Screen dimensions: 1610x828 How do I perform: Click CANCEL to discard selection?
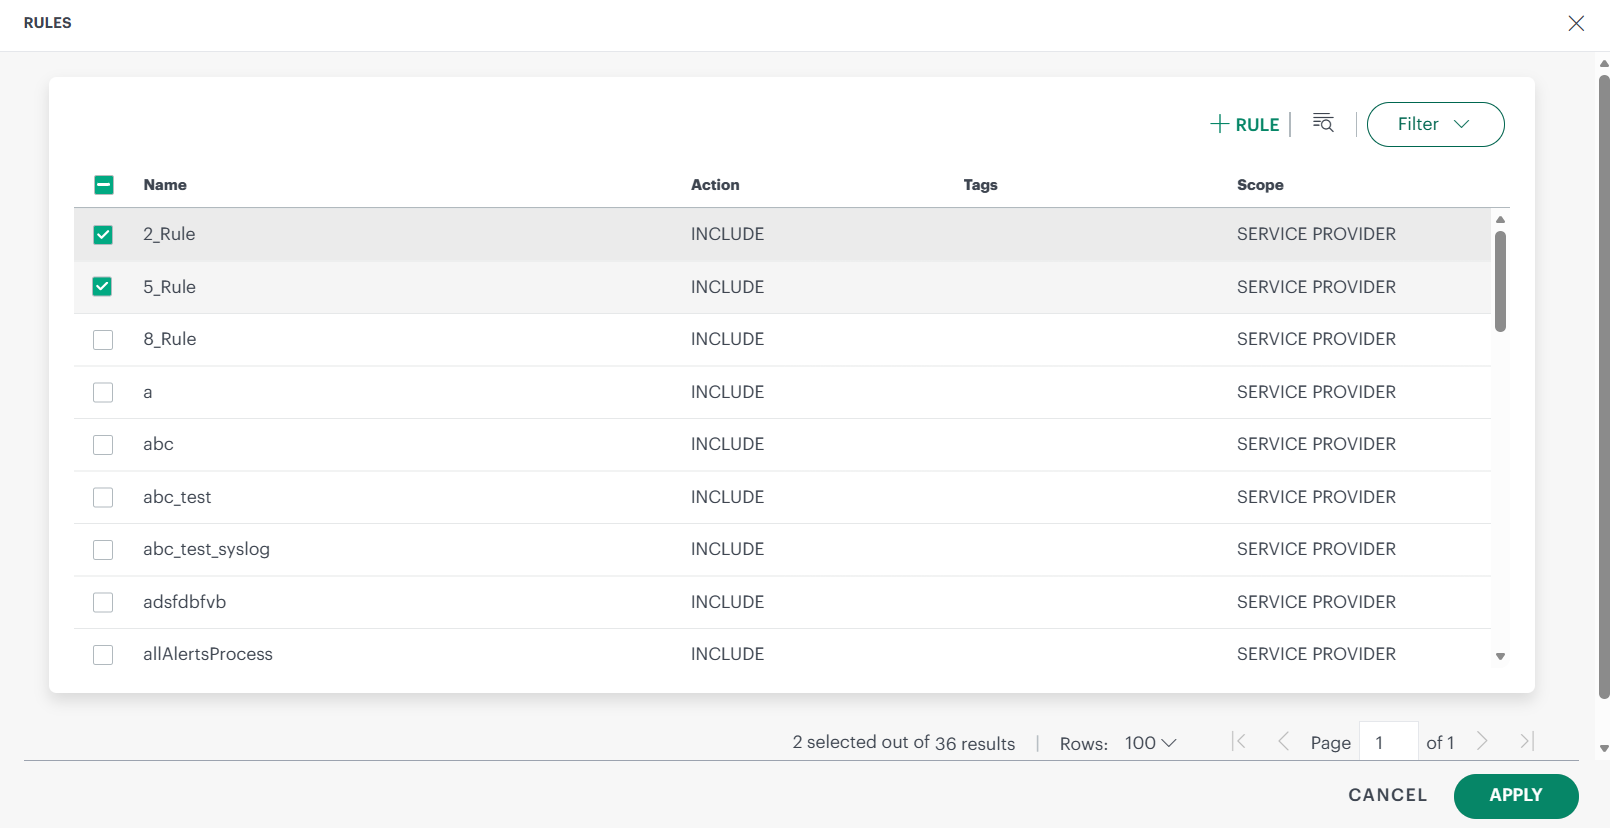[1387, 795]
